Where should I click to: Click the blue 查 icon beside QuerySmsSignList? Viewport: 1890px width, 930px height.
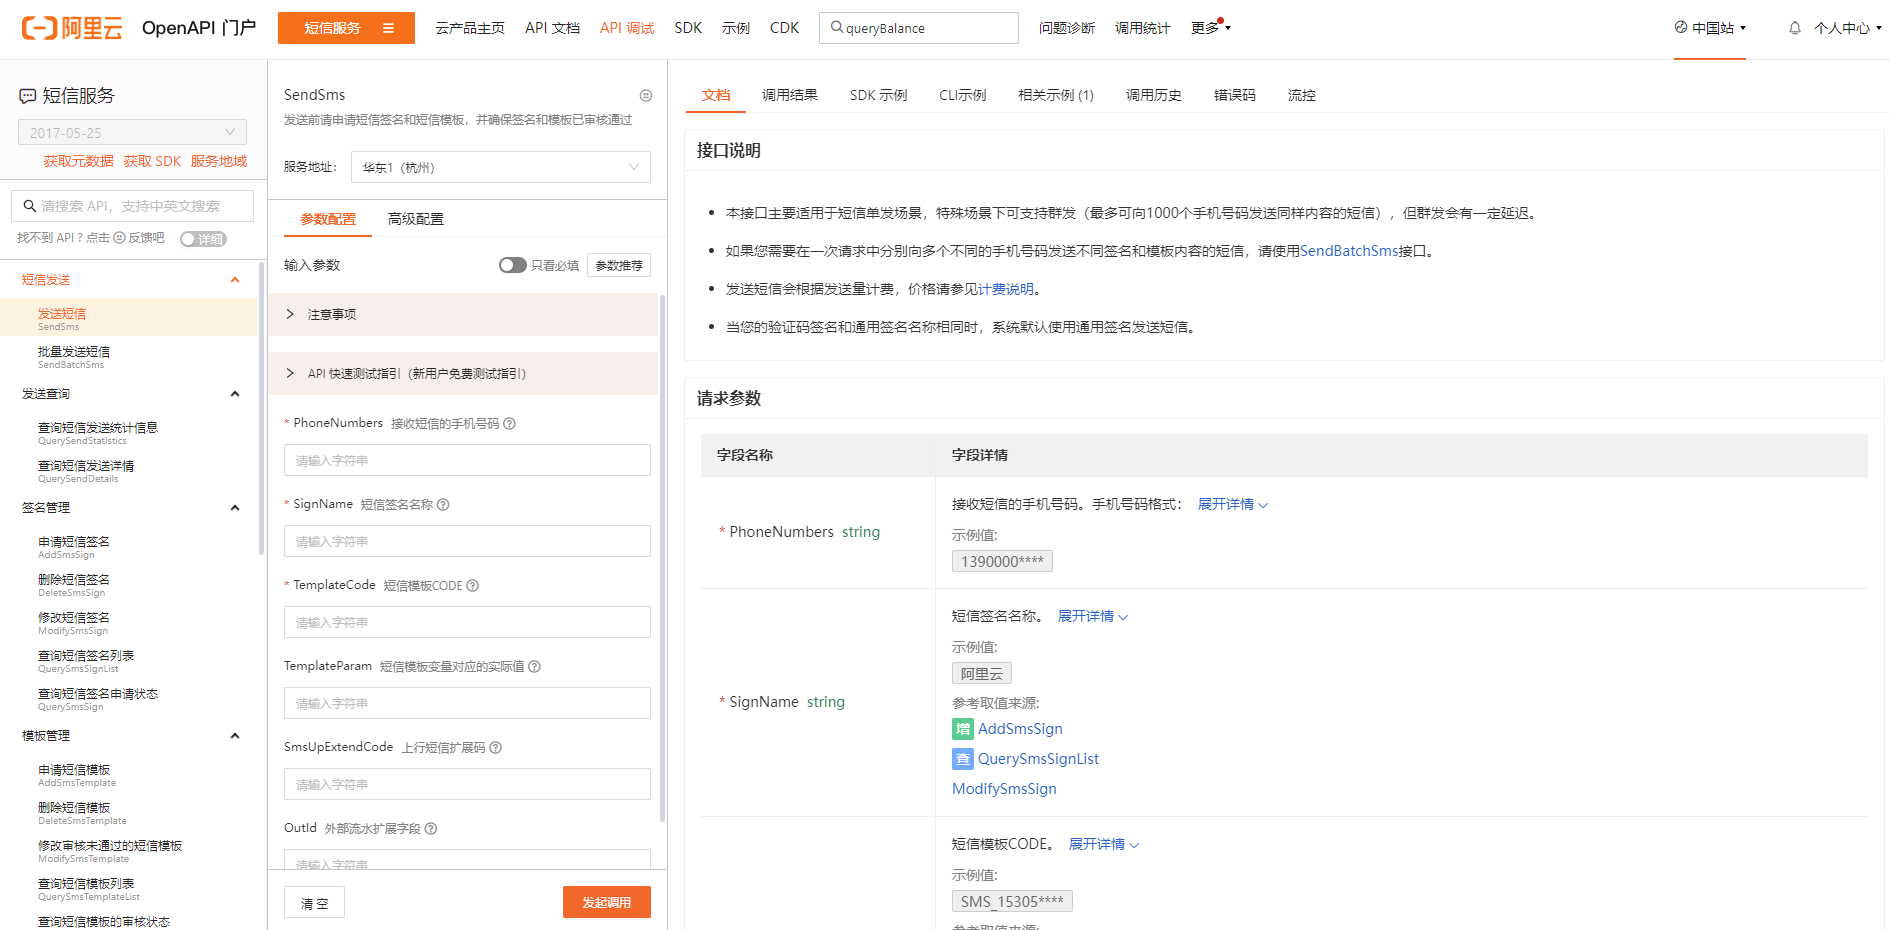coord(962,759)
